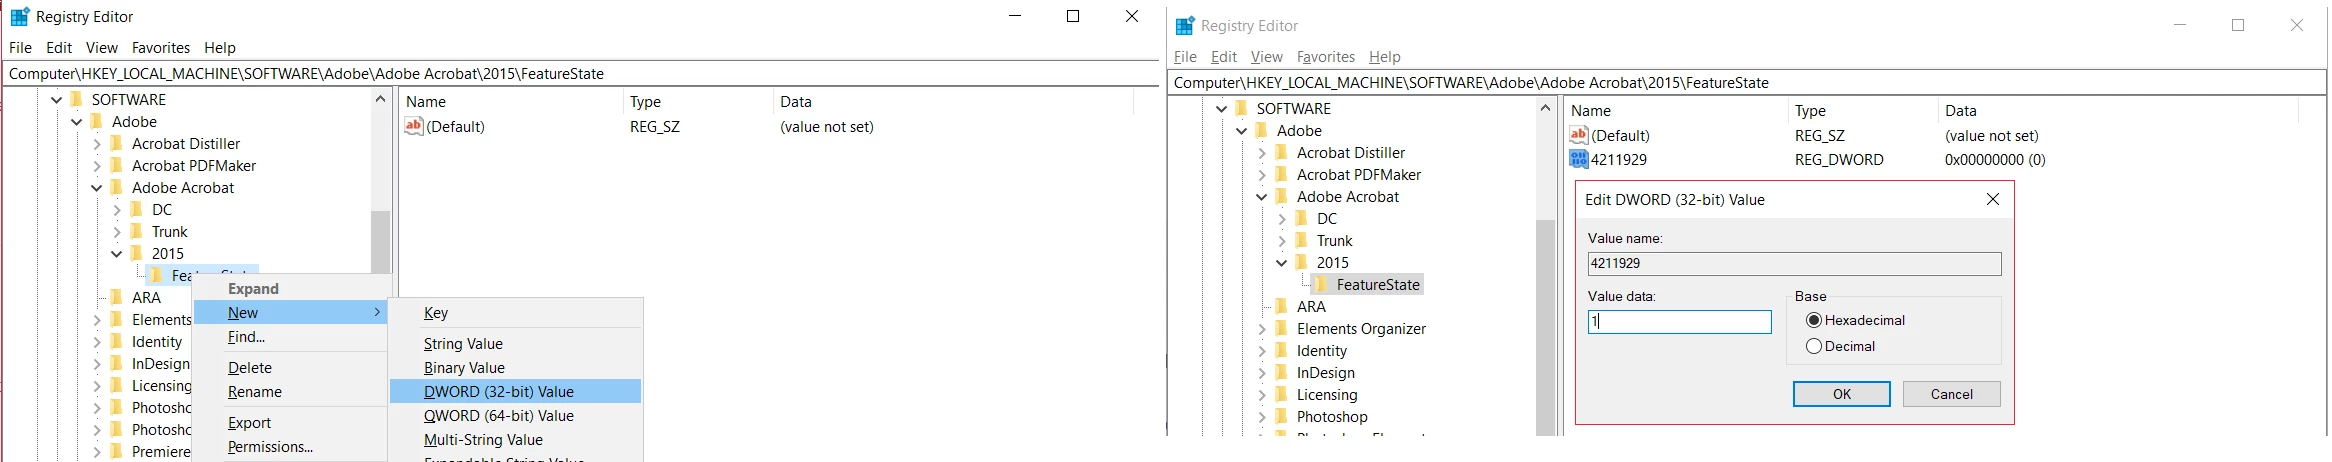Expand Licensing key in right window
The image size is (2332, 462).
click(x=1262, y=394)
